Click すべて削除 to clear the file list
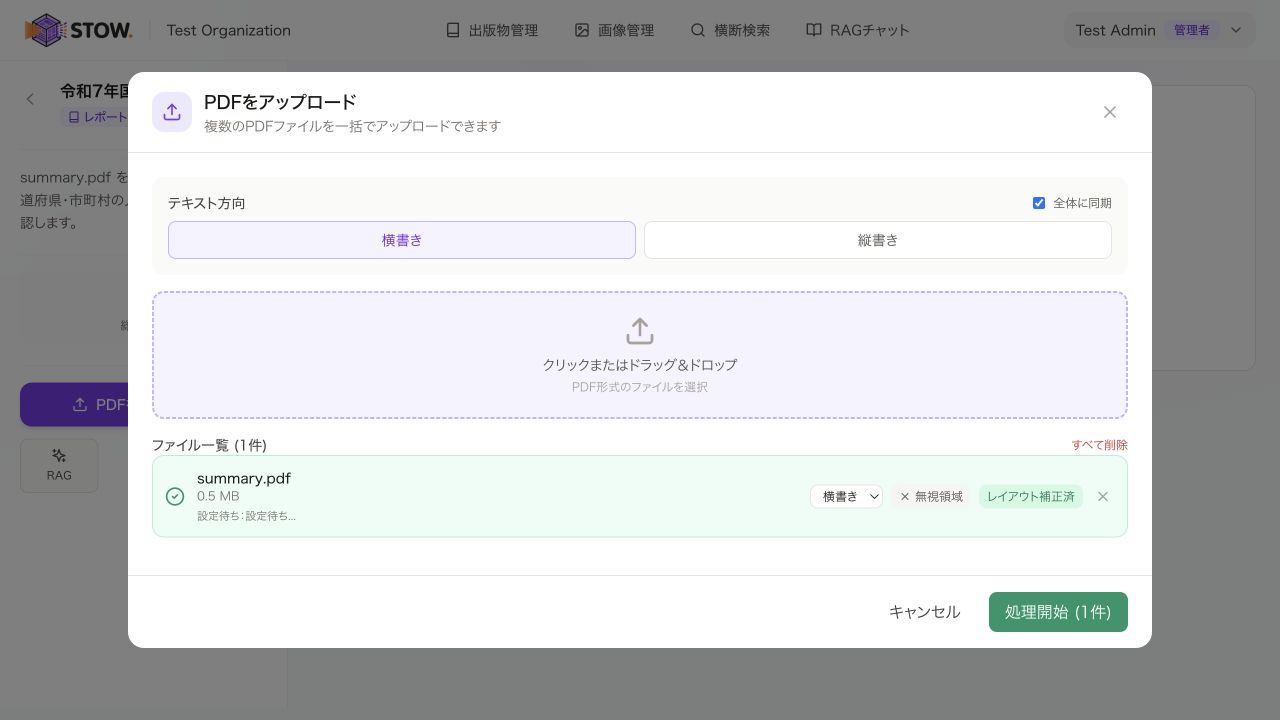This screenshot has height=720, width=1280. click(x=1100, y=445)
